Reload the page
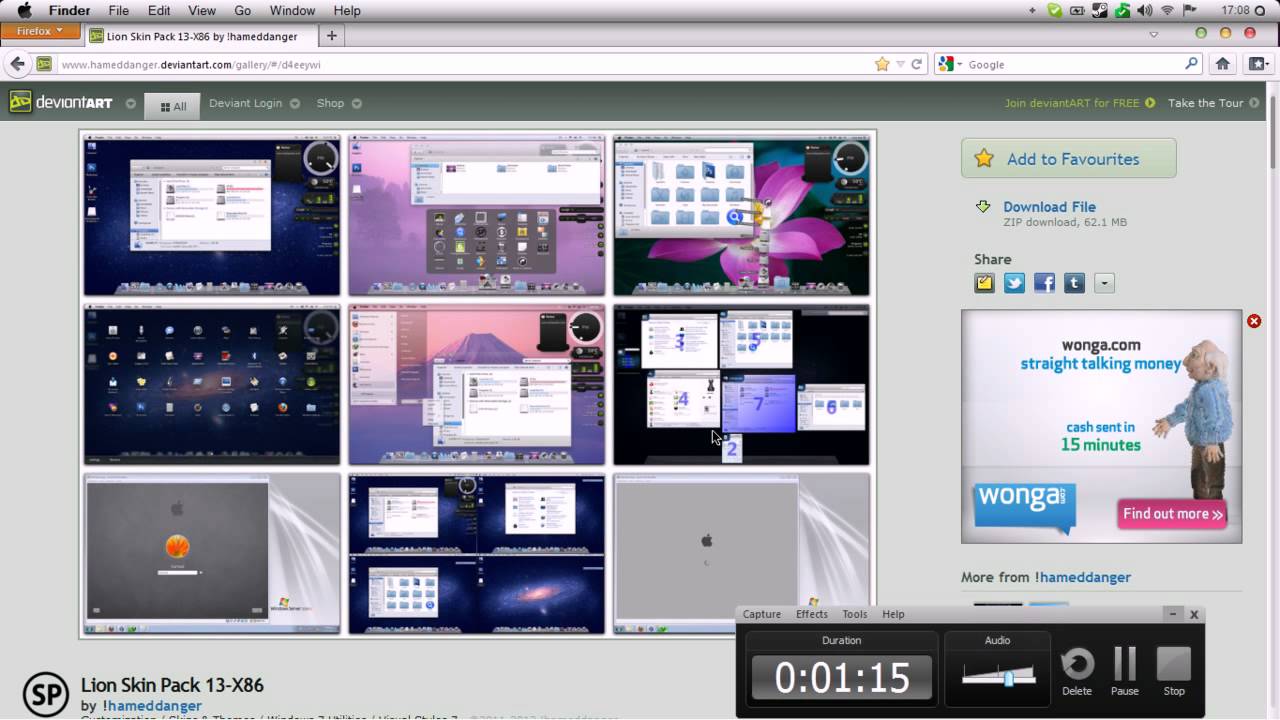The width and height of the screenshot is (1280, 720). point(916,64)
